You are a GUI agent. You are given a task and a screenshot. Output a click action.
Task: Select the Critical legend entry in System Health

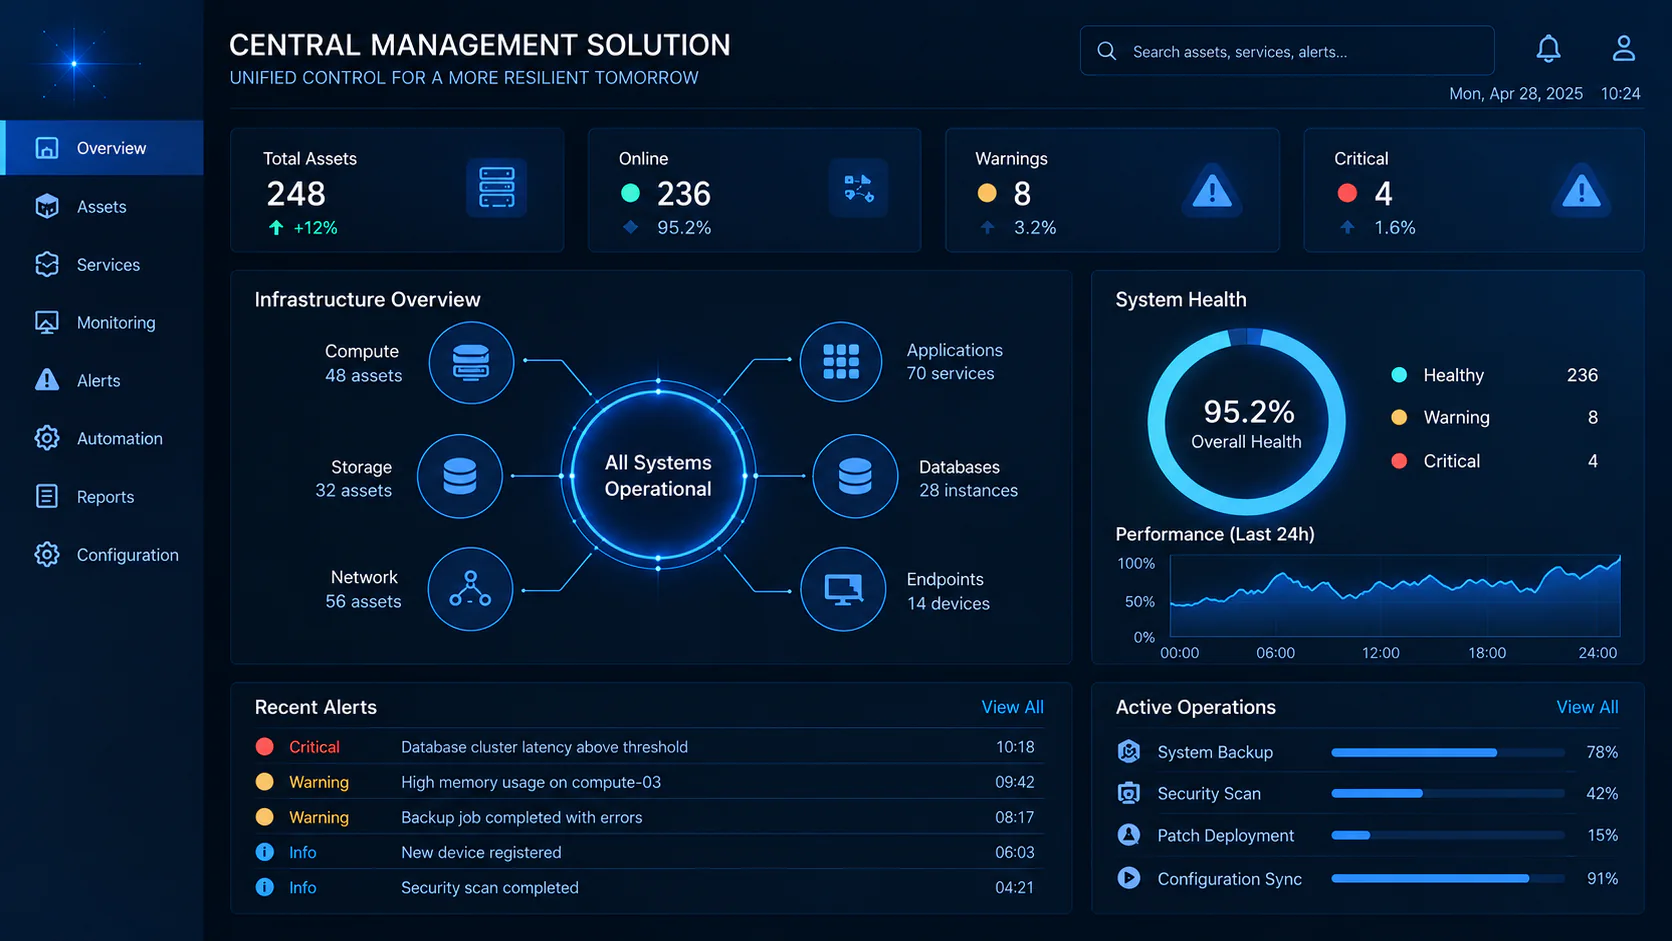(x=1494, y=461)
